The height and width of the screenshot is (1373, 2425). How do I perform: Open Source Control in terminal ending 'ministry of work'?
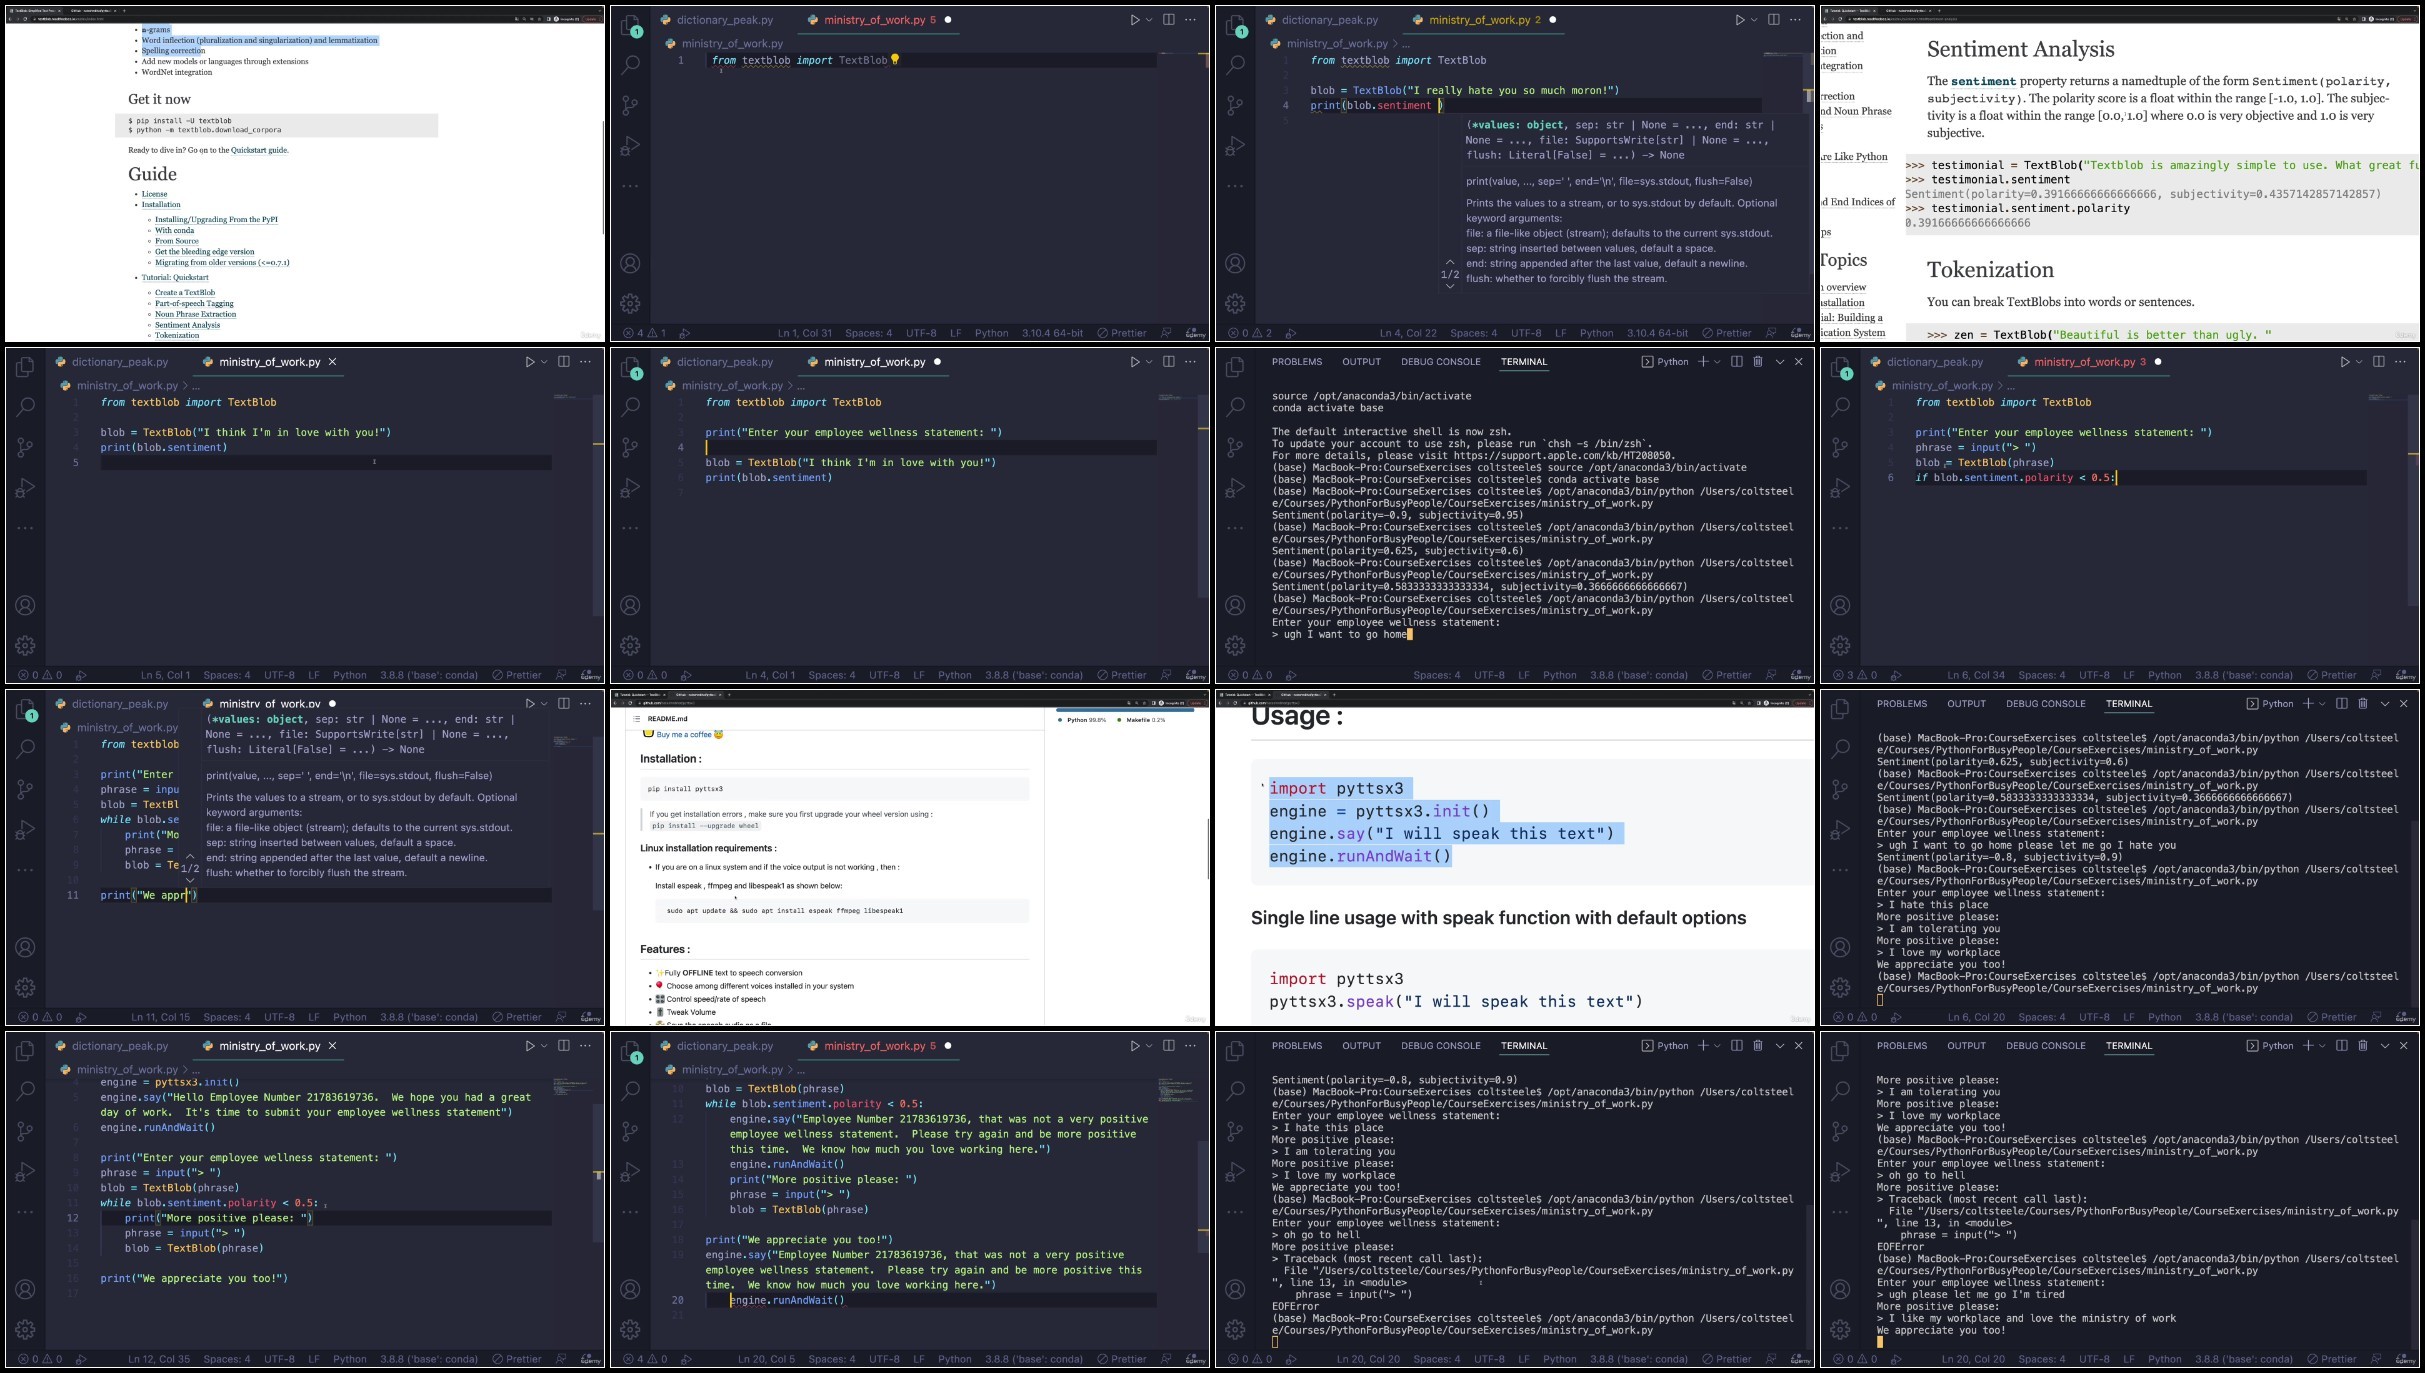pos(1840,1131)
